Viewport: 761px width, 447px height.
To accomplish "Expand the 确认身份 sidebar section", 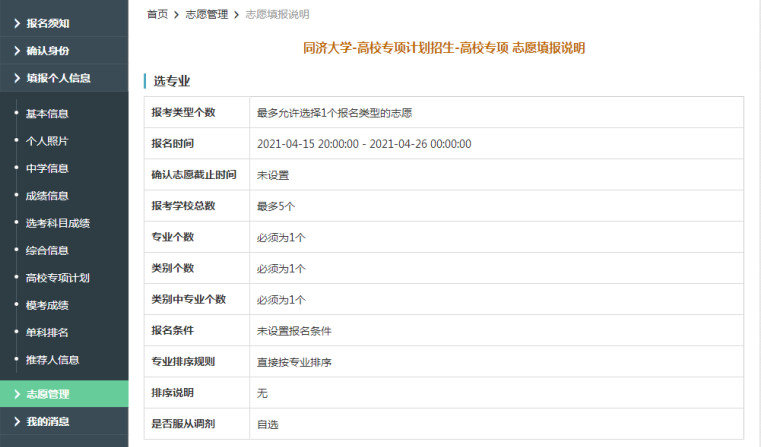I will click(x=64, y=50).
